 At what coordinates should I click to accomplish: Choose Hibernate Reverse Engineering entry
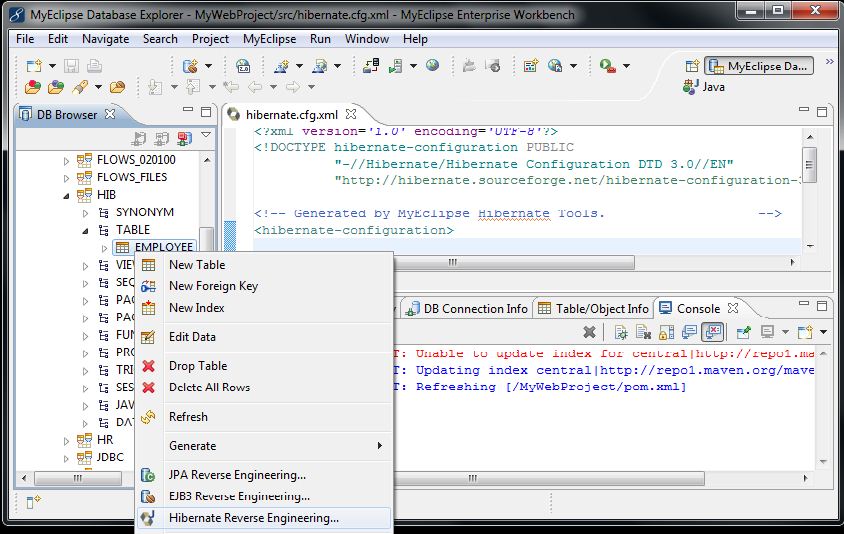pos(264,518)
